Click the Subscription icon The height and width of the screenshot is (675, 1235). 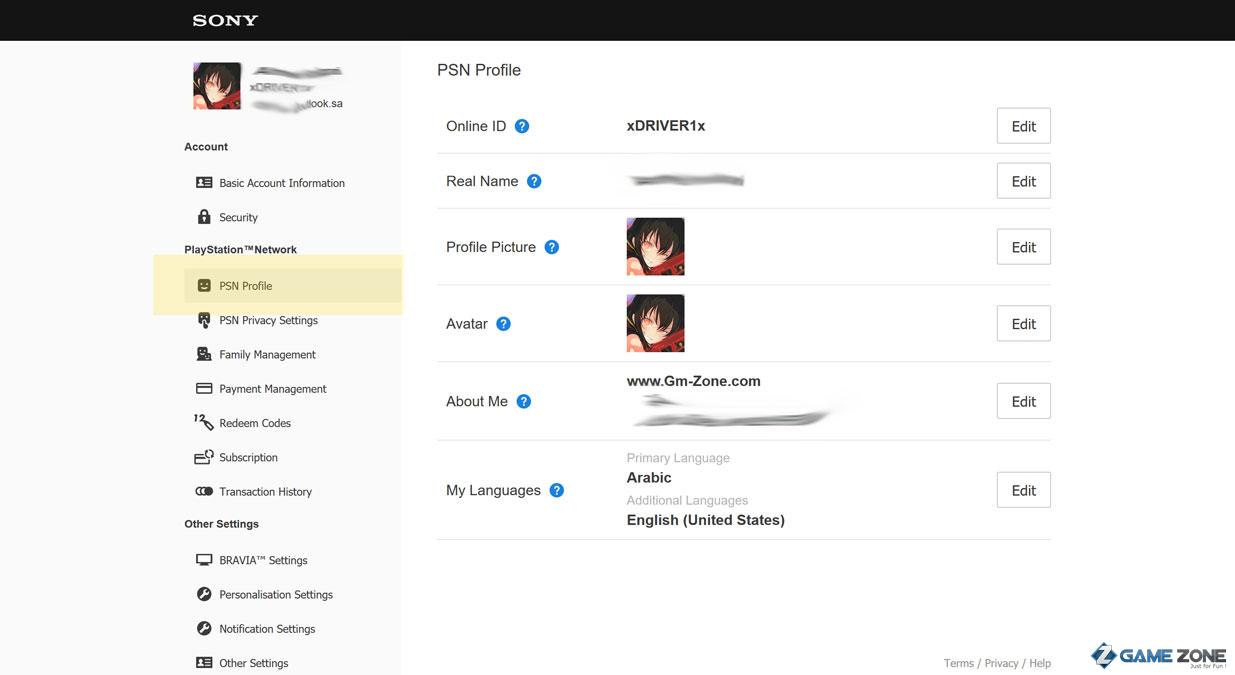coord(204,457)
